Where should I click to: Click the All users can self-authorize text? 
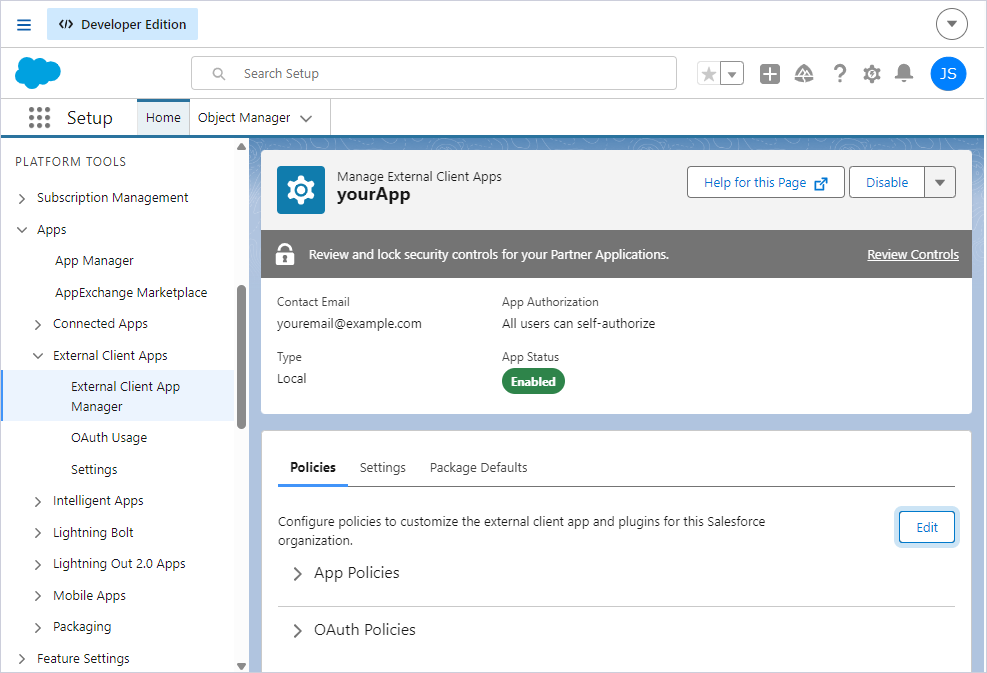point(578,324)
